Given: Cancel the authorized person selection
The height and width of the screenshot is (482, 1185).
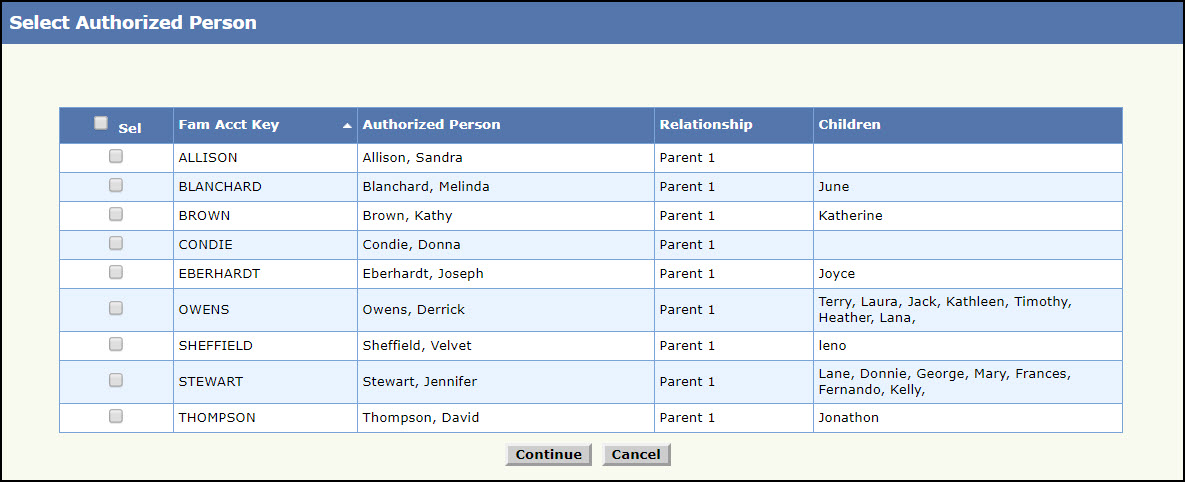Looking at the screenshot, I should tap(636, 455).
